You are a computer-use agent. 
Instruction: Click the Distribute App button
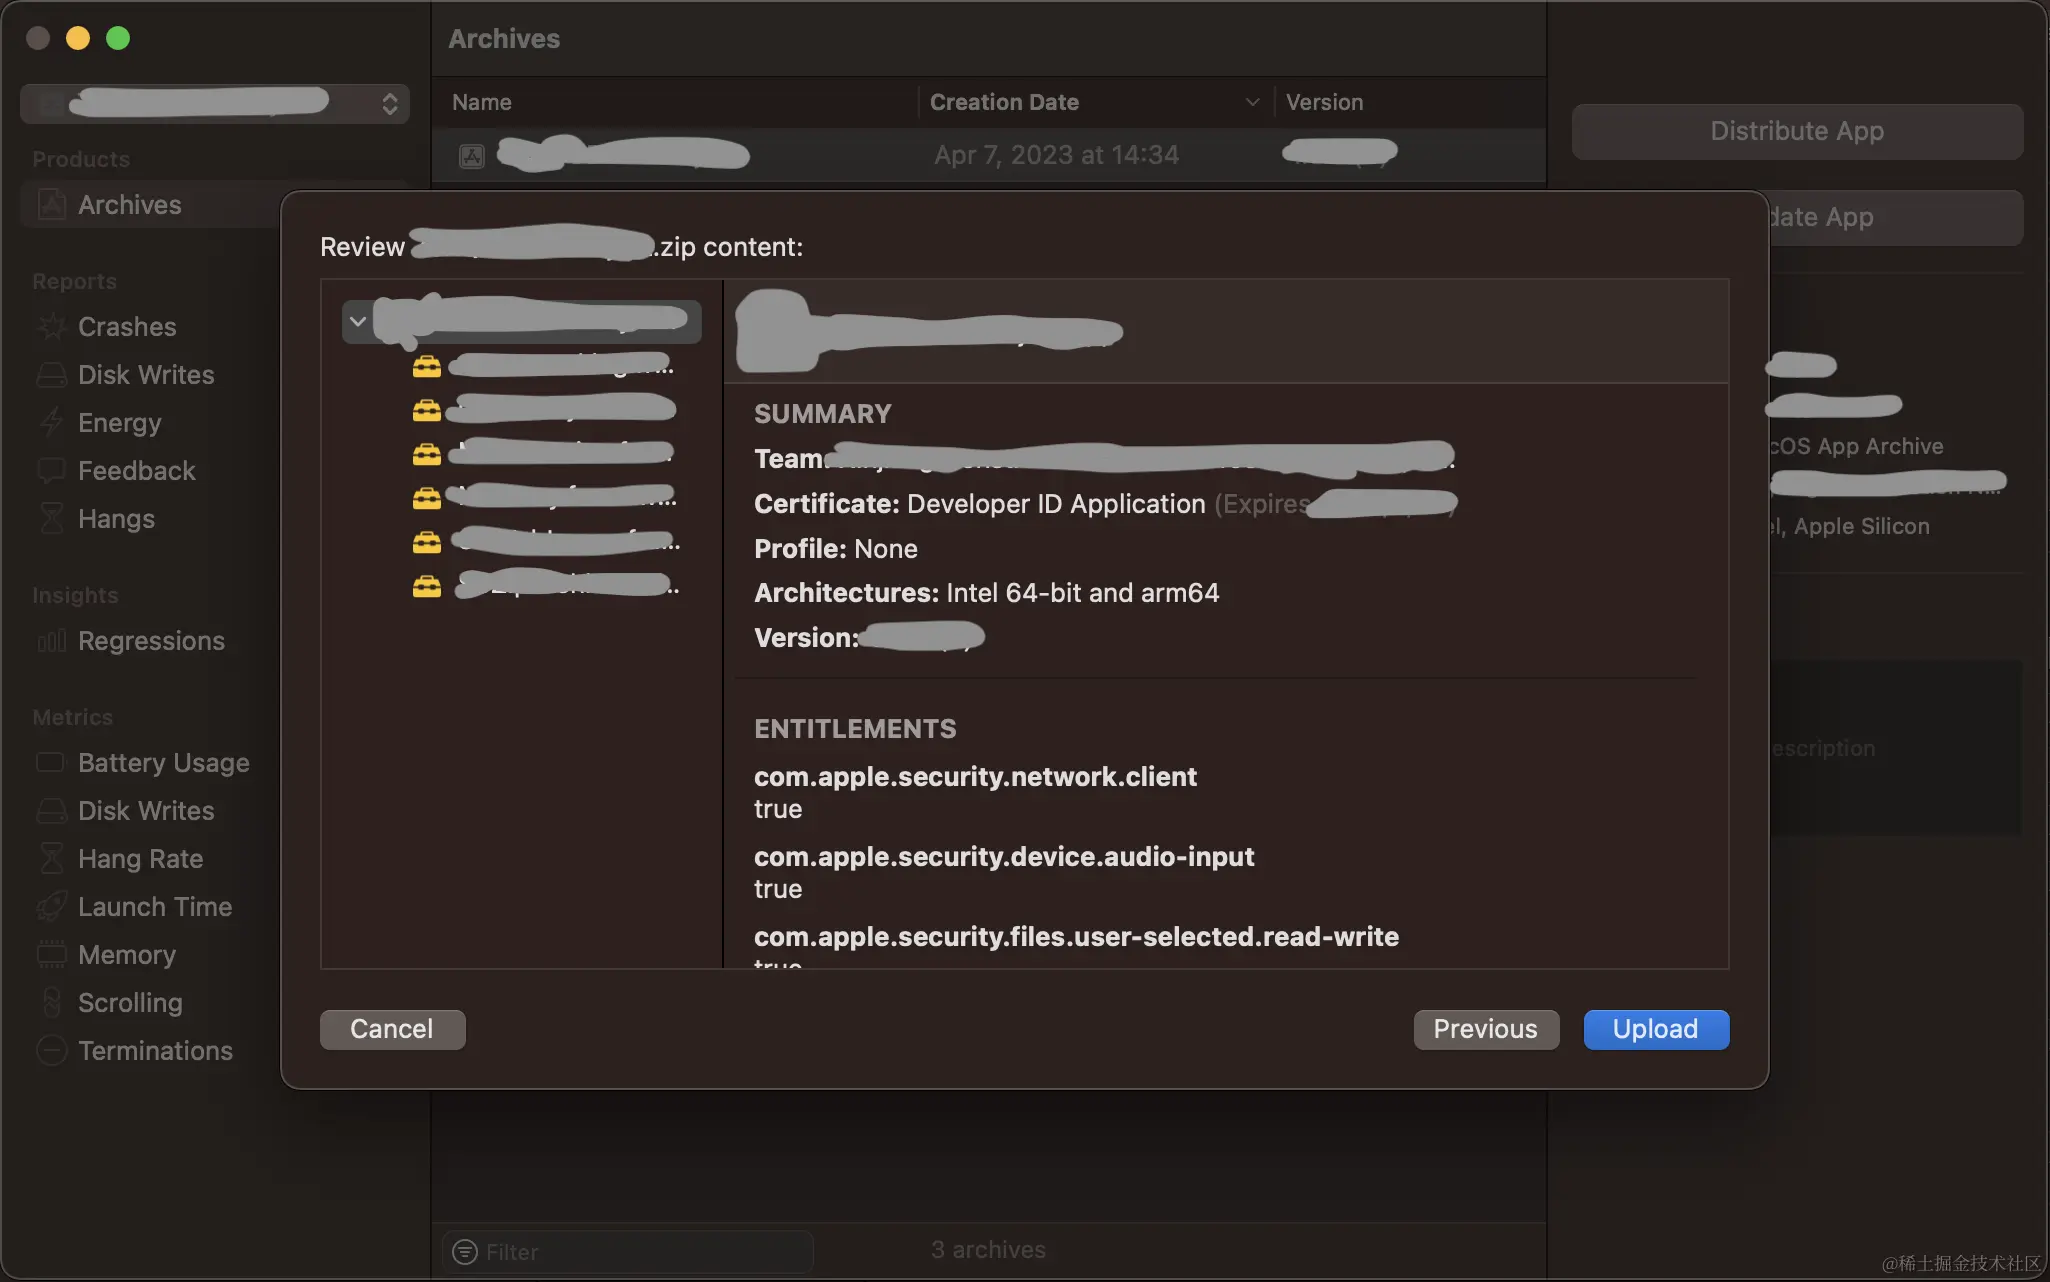tap(1796, 131)
